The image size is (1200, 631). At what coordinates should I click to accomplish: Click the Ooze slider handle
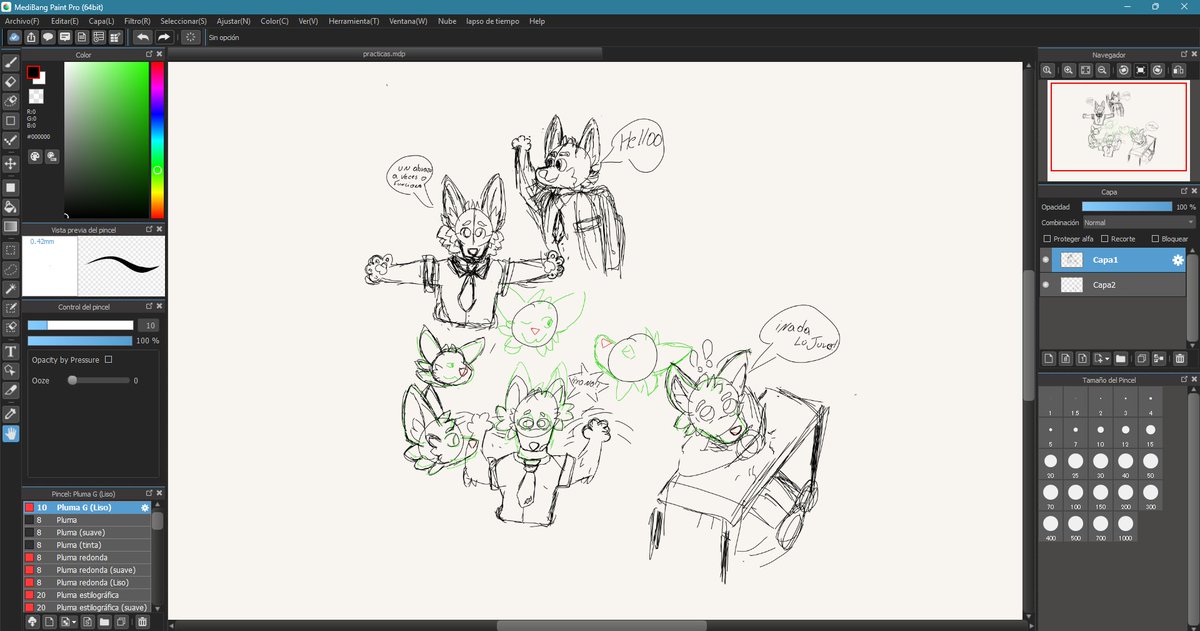coord(72,381)
